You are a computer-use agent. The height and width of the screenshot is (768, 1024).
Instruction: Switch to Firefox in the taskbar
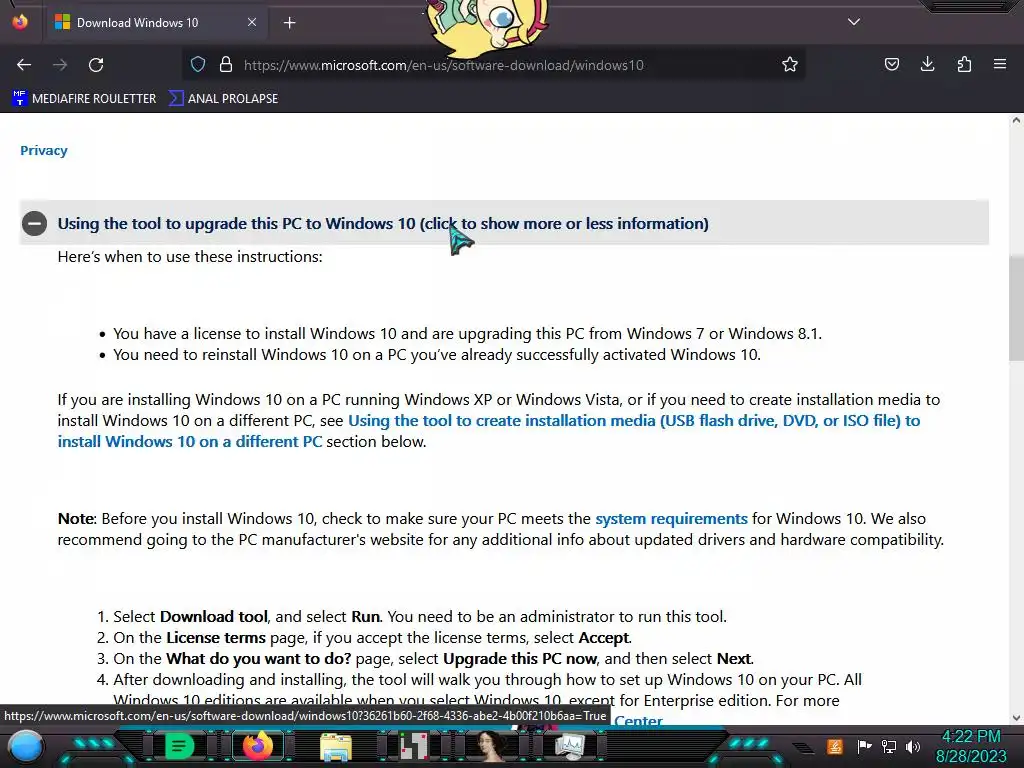[257, 746]
